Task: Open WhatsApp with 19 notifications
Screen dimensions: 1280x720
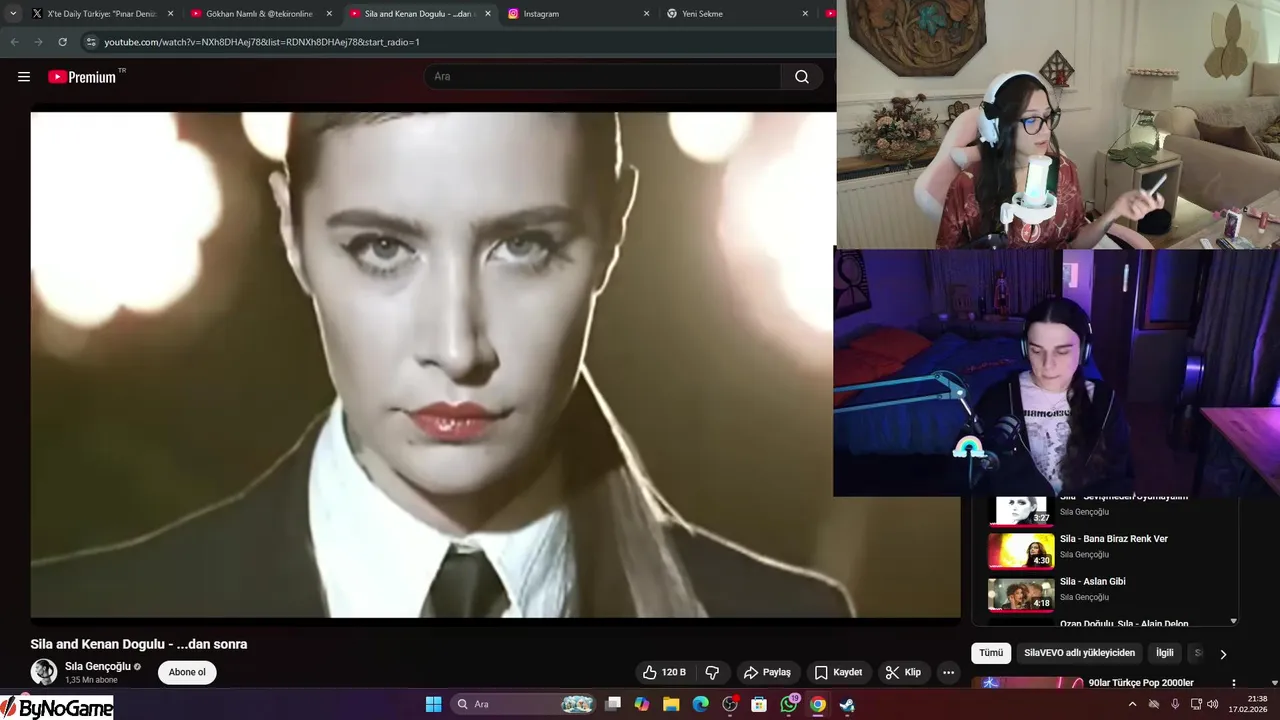Action: [789, 704]
